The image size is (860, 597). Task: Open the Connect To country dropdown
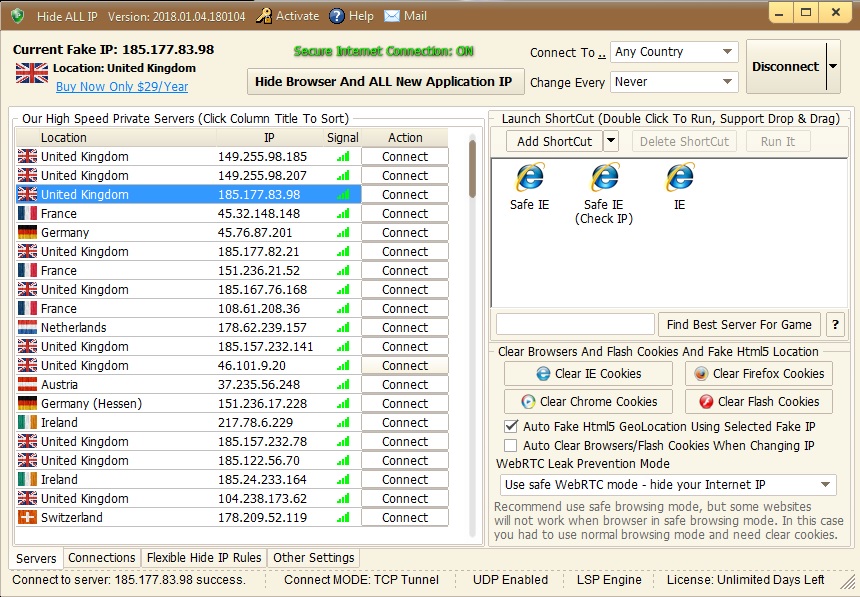(674, 52)
